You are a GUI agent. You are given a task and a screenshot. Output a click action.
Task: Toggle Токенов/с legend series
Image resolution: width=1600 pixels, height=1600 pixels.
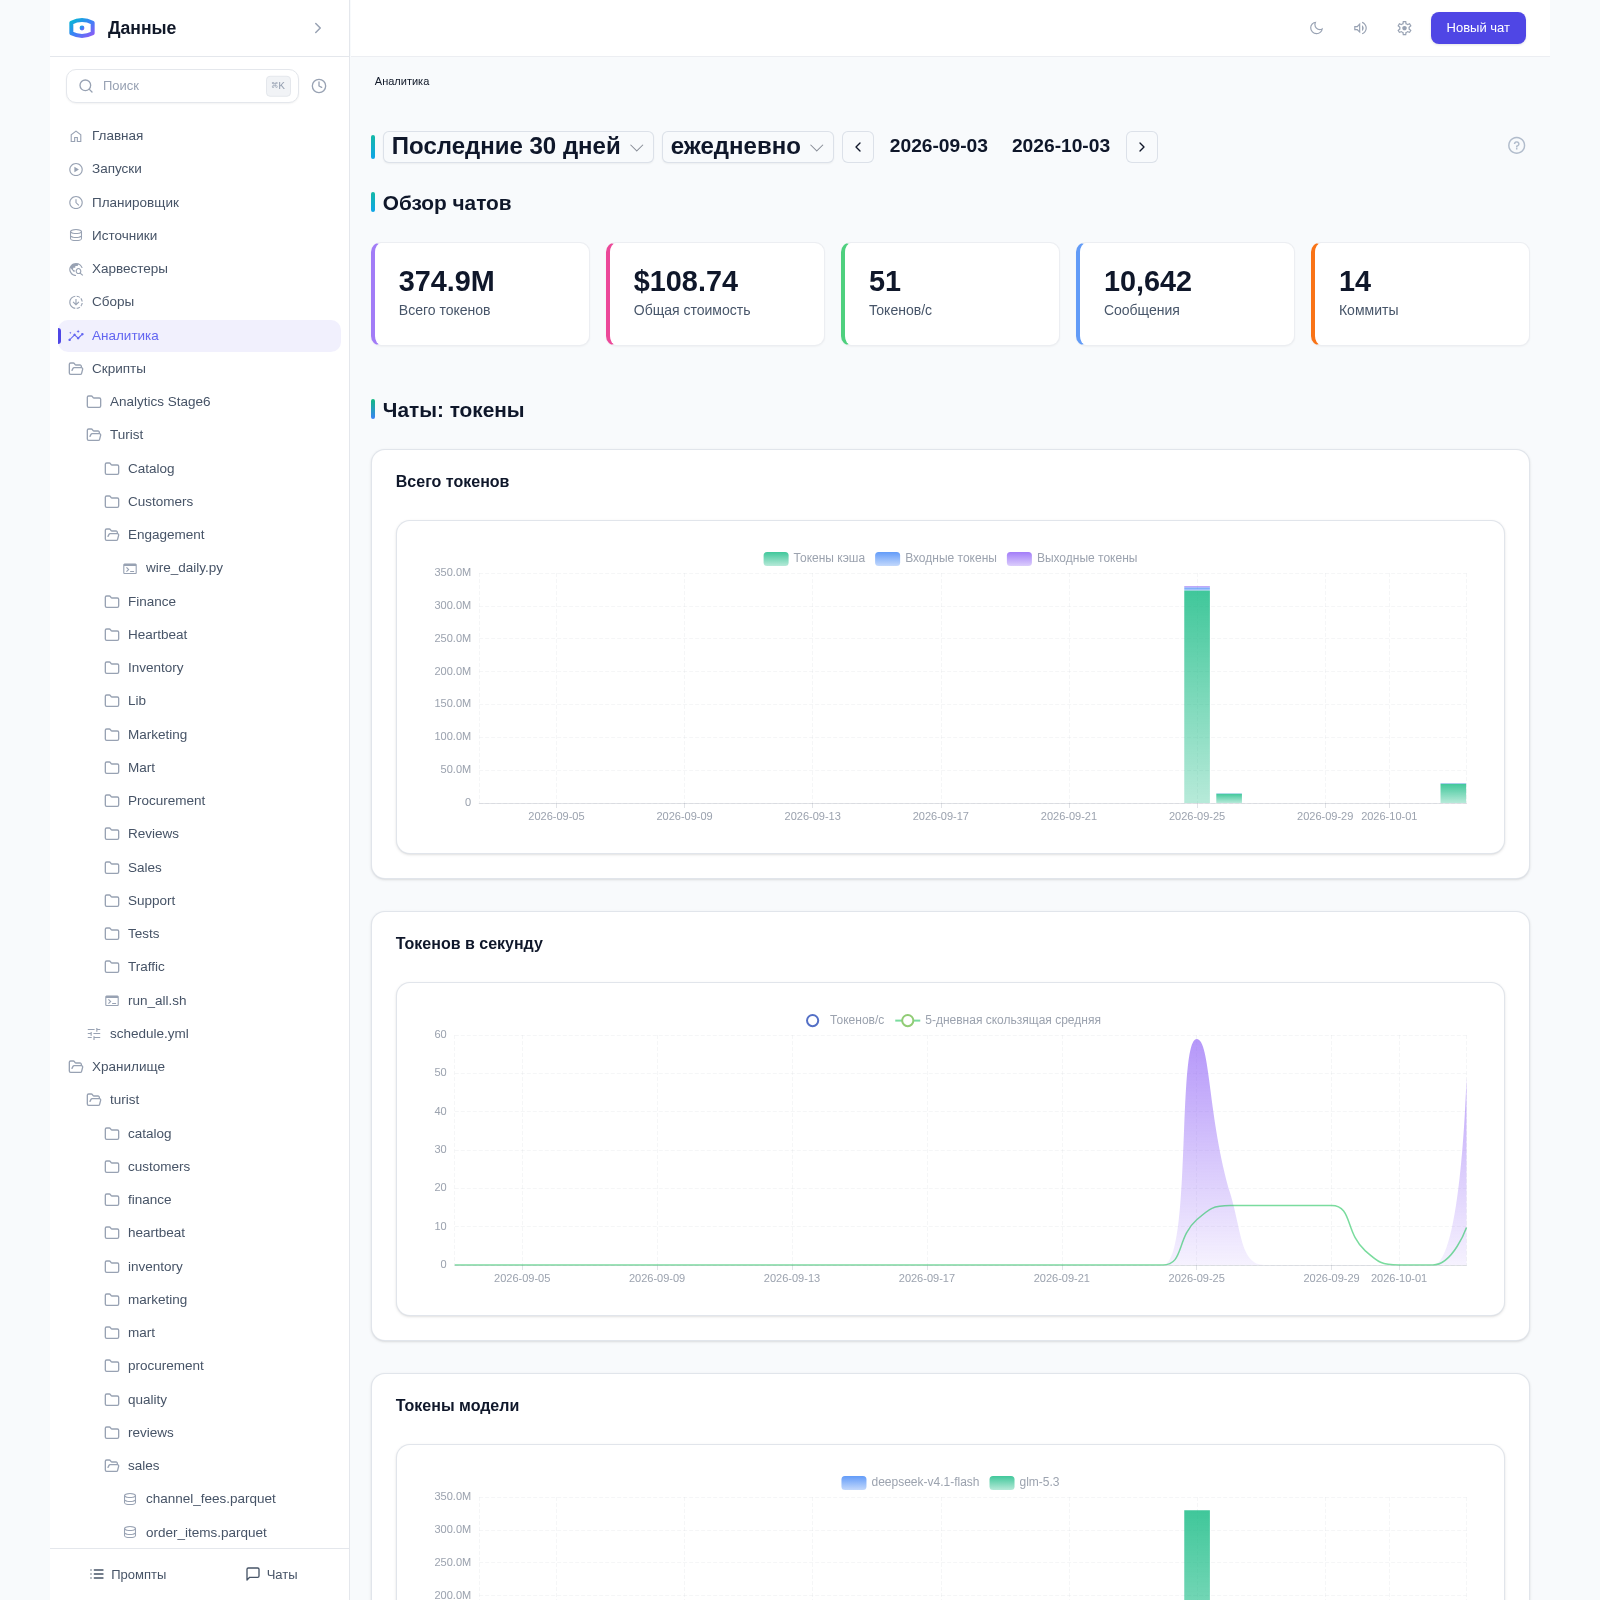845,1021
